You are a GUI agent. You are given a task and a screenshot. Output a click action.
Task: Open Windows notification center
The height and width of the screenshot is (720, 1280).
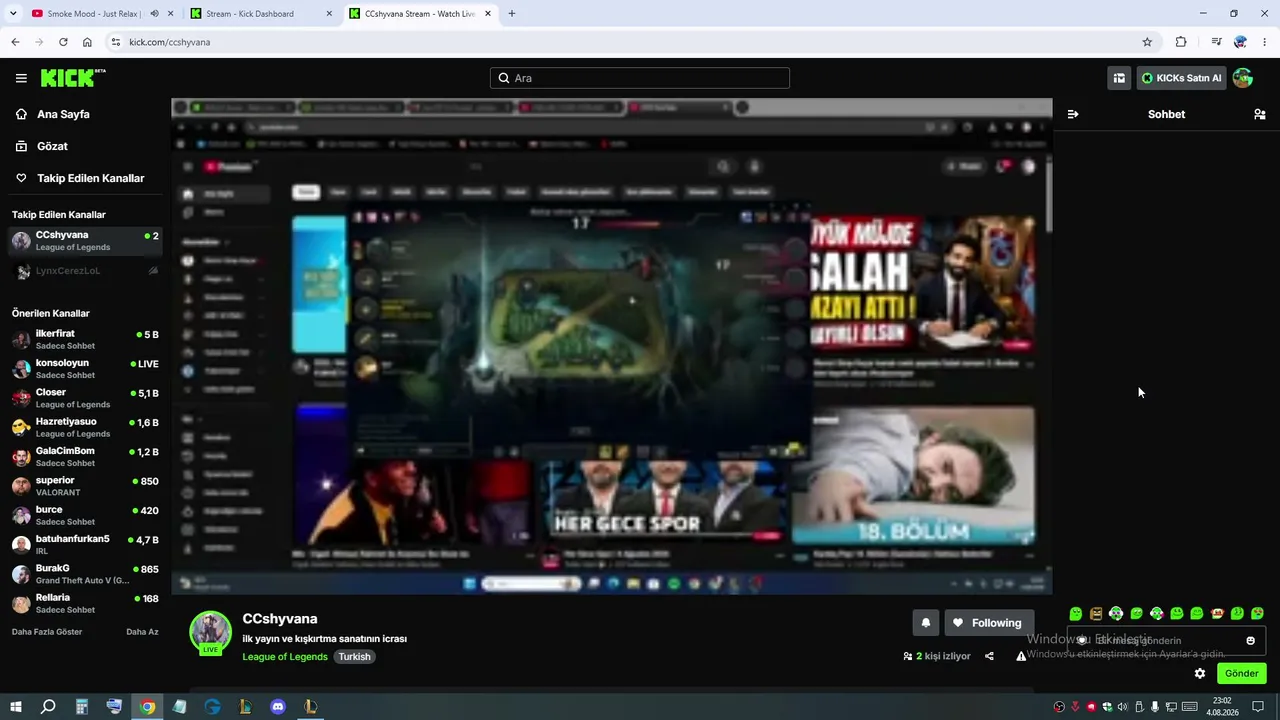click(x=1258, y=707)
